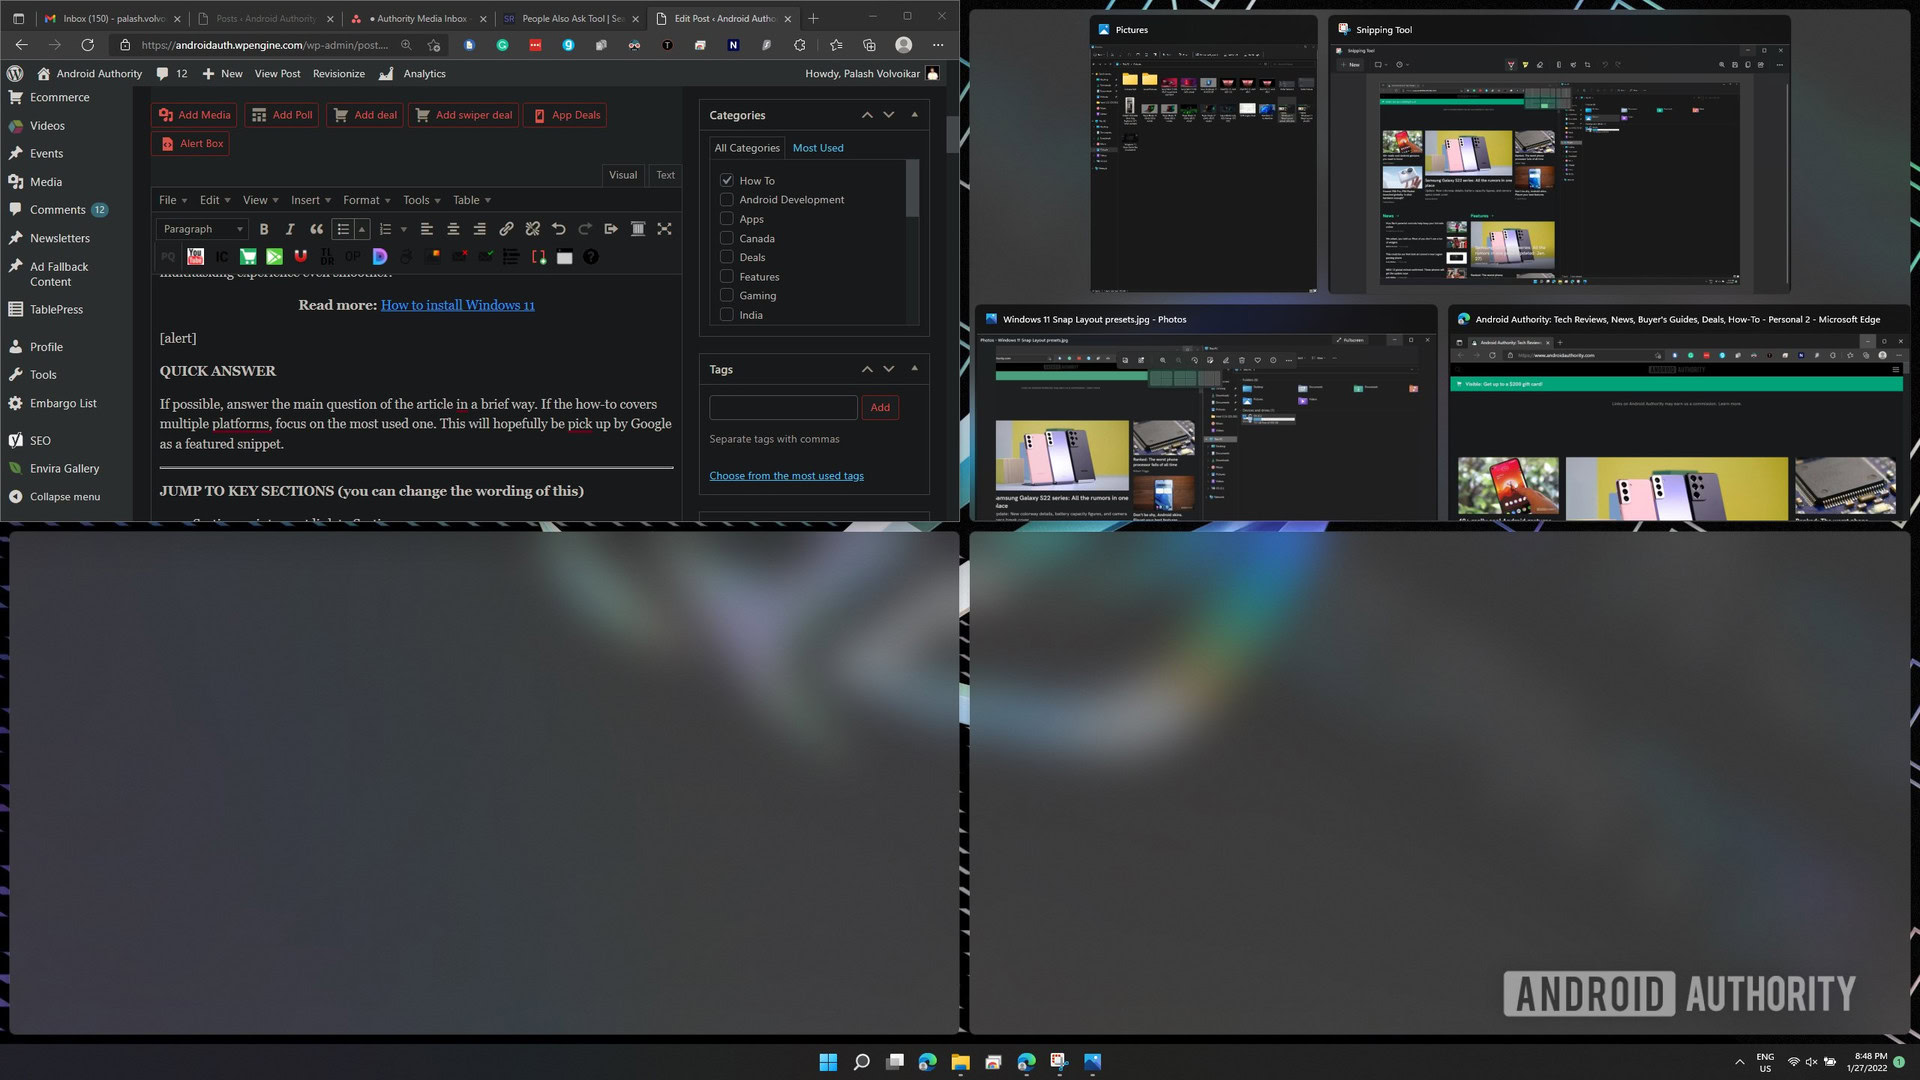This screenshot has height=1080, width=1920.
Task: Open Edge settings and more menu
Action: [937, 45]
